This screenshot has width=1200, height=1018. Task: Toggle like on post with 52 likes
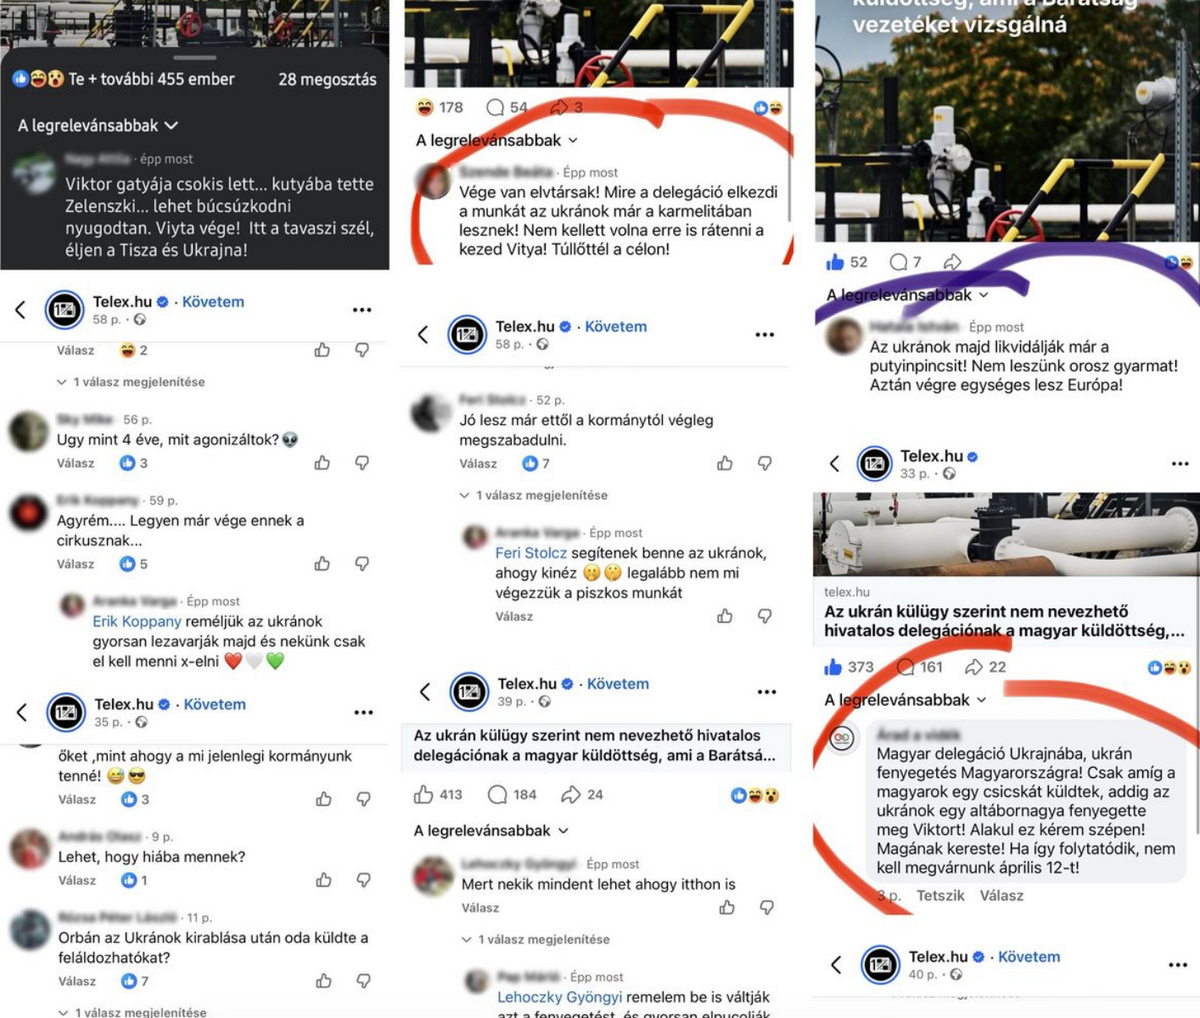pos(835,262)
